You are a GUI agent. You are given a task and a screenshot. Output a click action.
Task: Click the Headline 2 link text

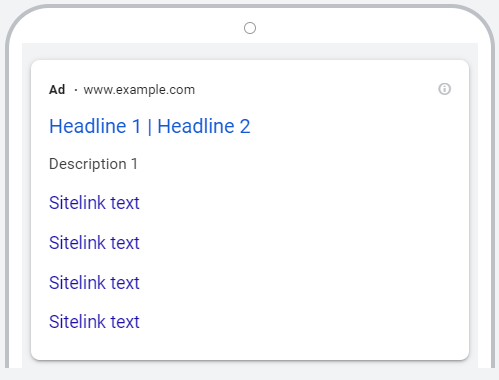click(204, 126)
